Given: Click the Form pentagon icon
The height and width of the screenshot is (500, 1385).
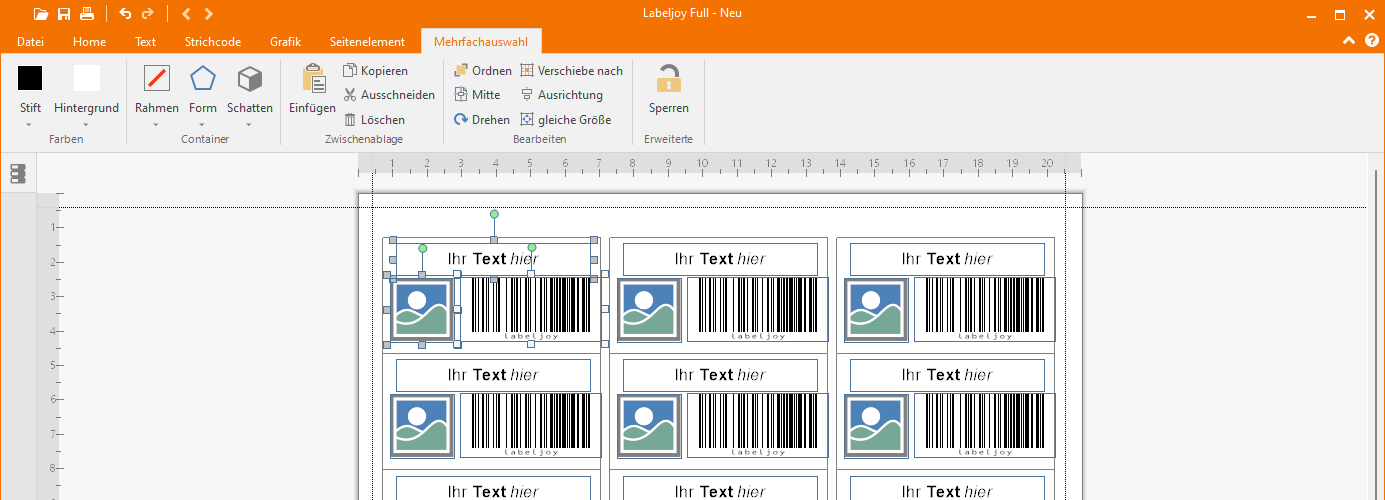Looking at the screenshot, I should pos(203,78).
